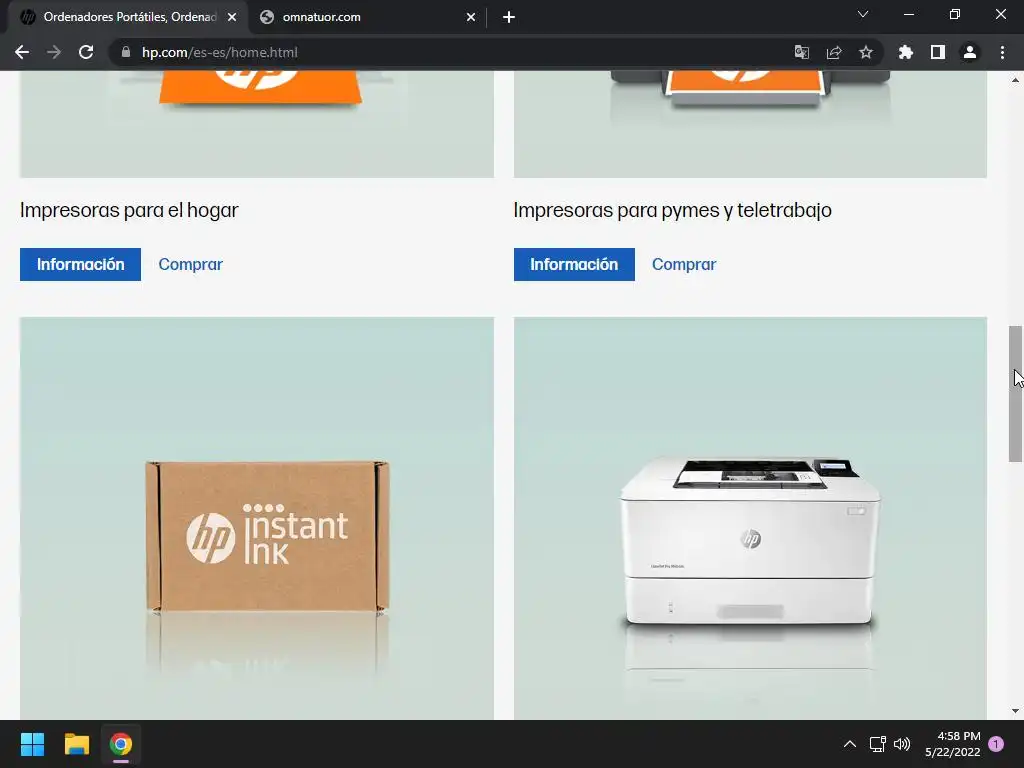This screenshot has width=1024, height=768.
Task: Click the vertical scrollbar thumb
Action: 1015,394
